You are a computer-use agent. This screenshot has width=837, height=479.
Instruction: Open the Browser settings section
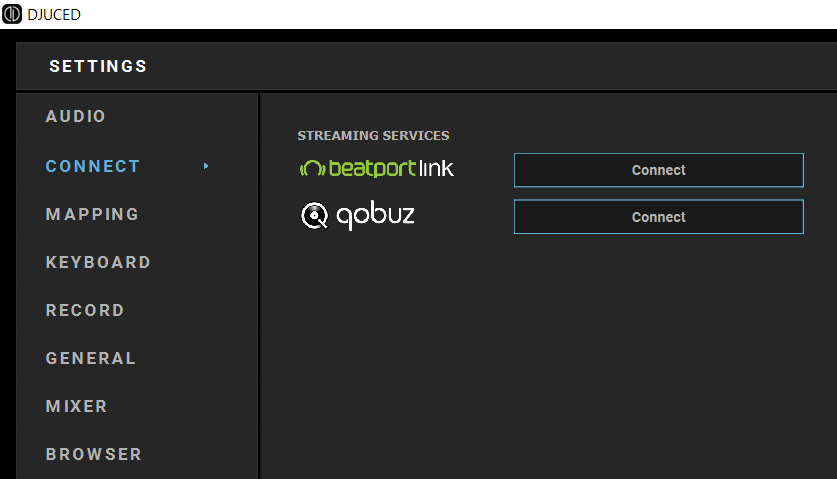tap(94, 454)
